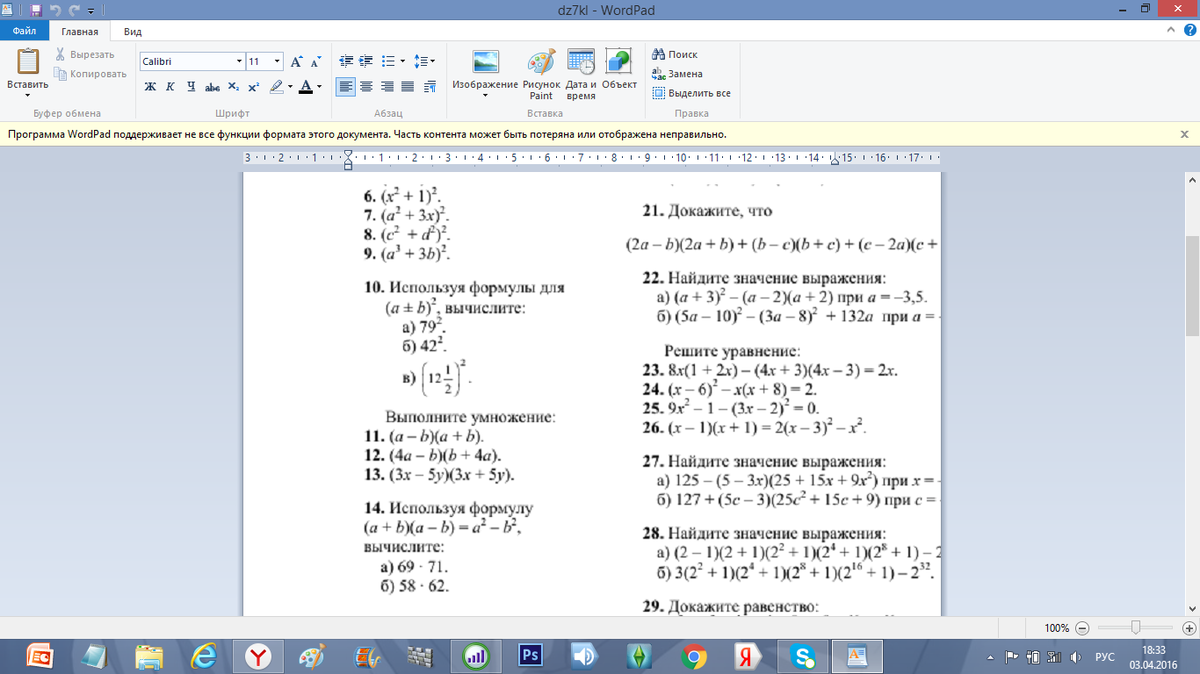1200x674 pixels.
Task: Increase font size with grow icon
Action: click(x=296, y=61)
